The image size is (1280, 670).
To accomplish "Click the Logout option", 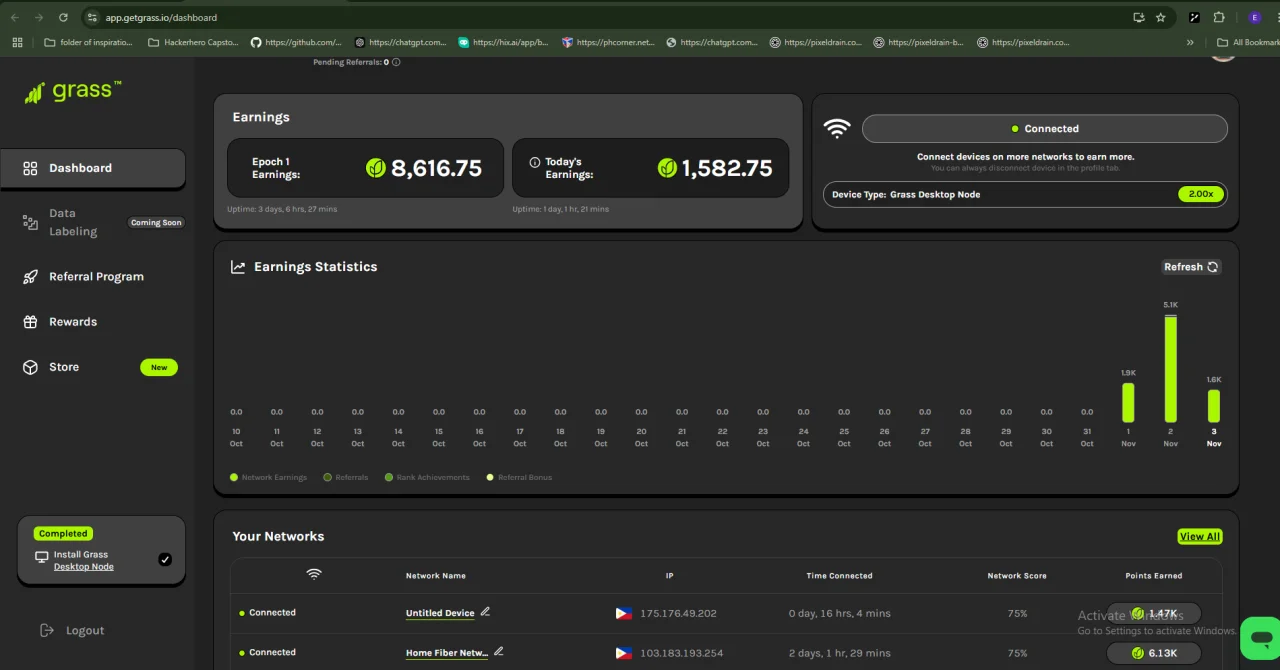I will click(85, 631).
